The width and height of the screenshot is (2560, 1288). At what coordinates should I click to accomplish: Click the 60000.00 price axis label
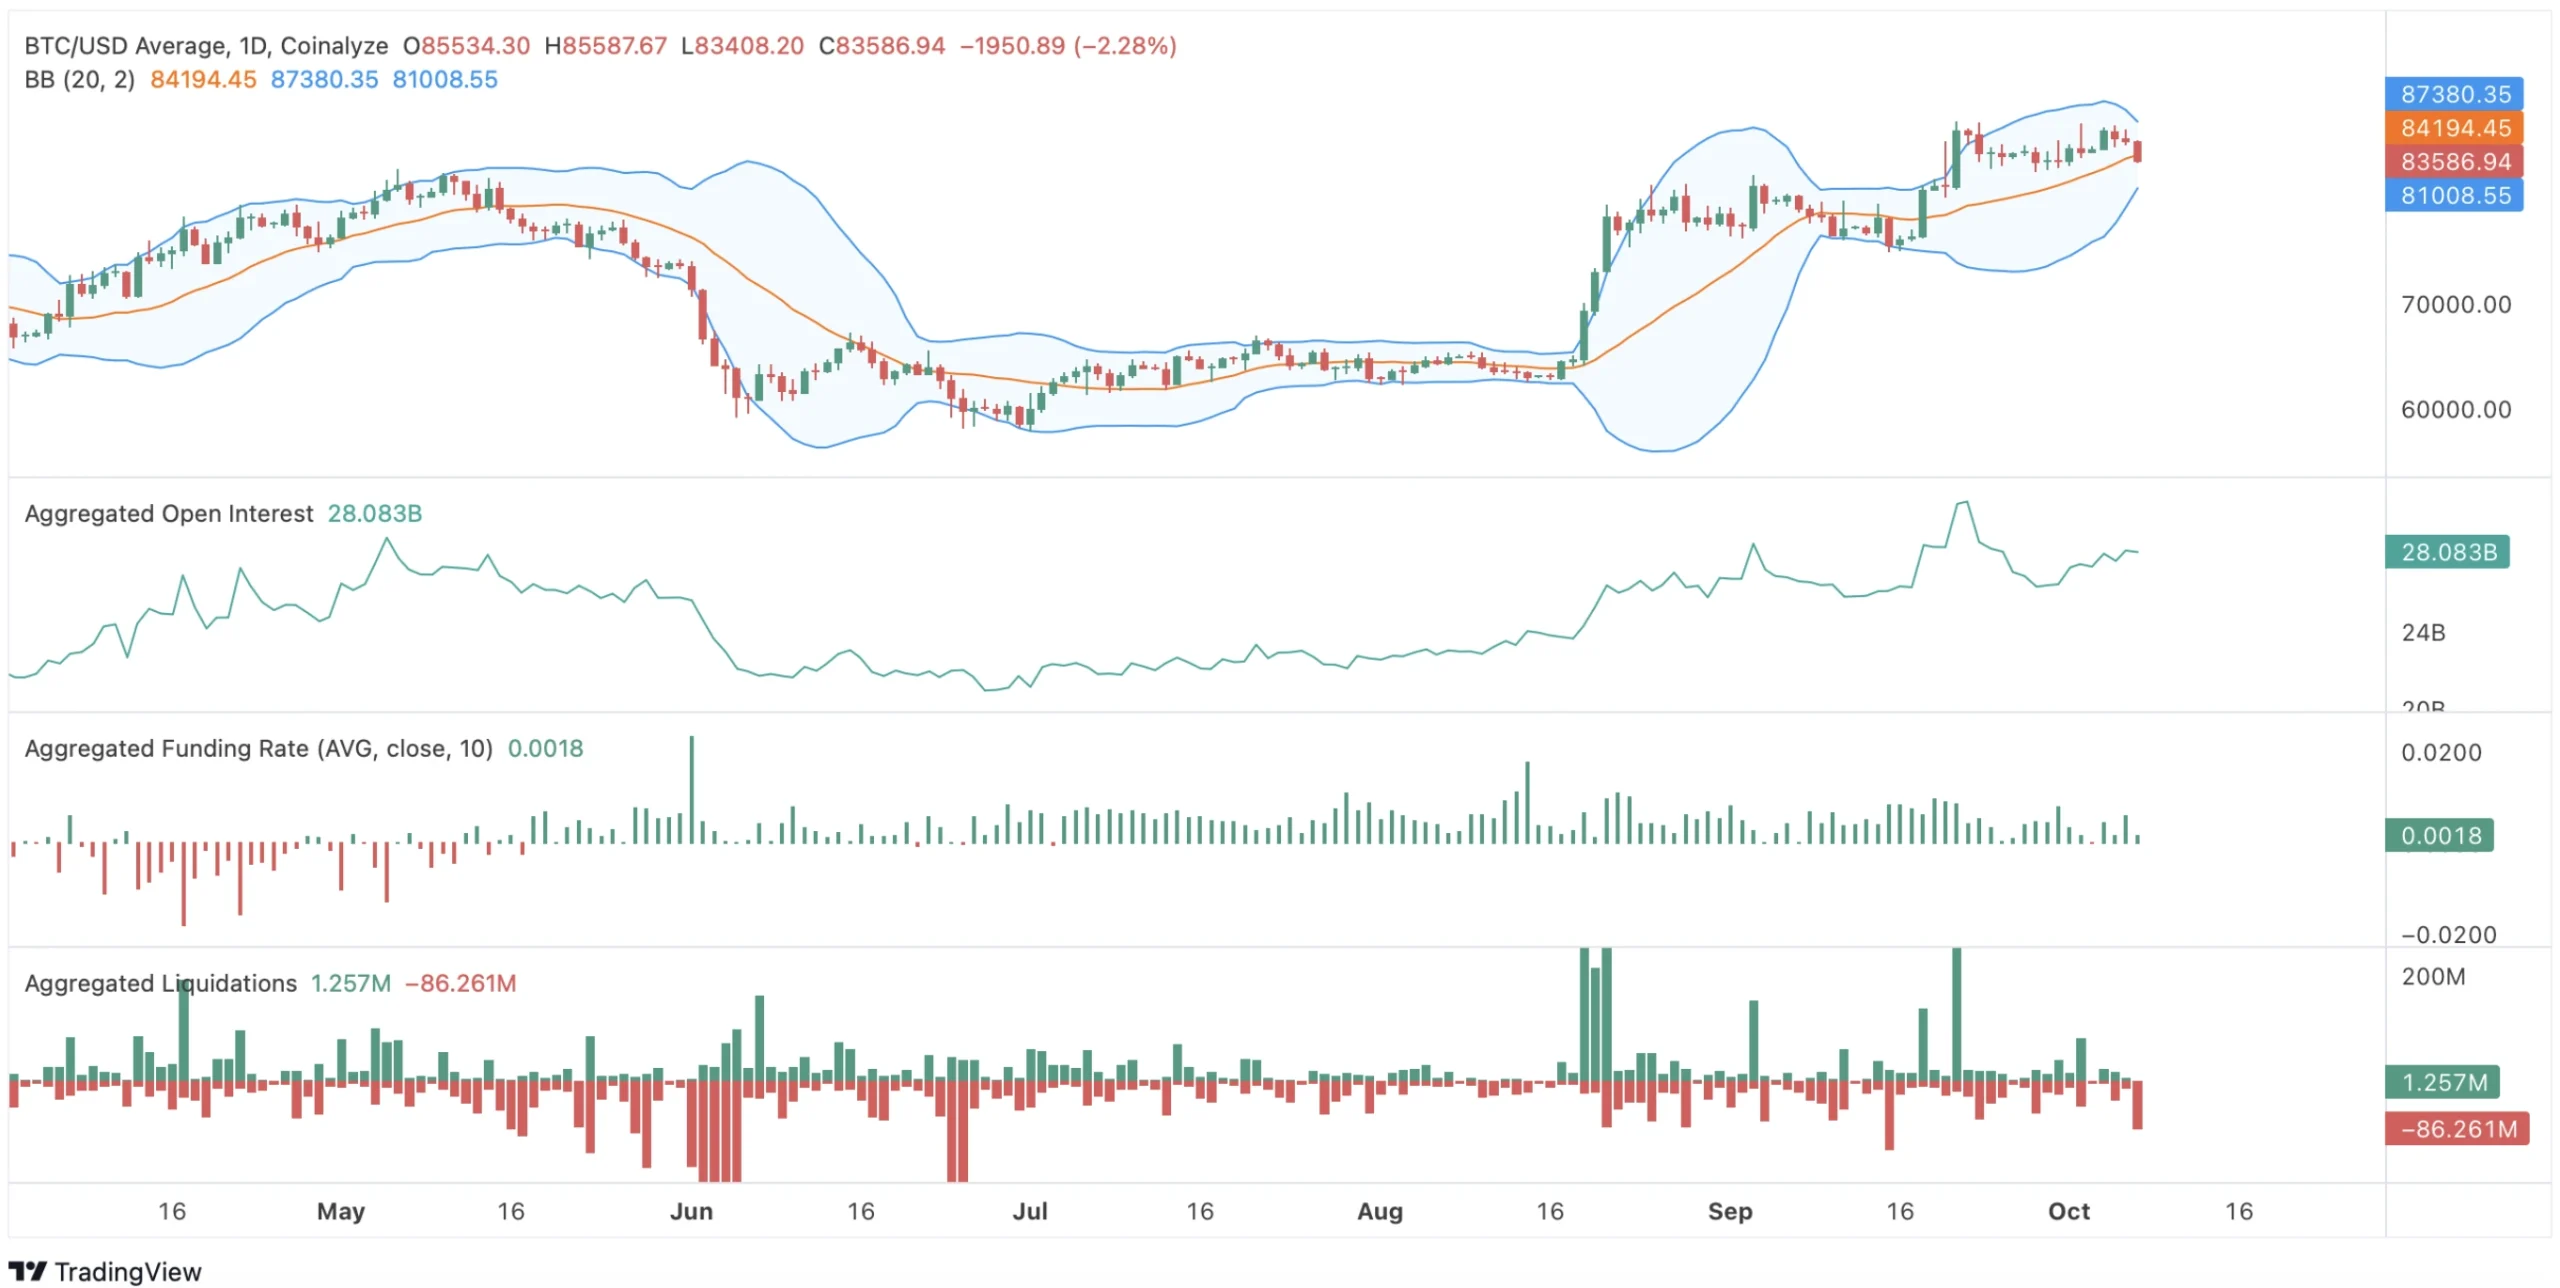coord(2456,410)
